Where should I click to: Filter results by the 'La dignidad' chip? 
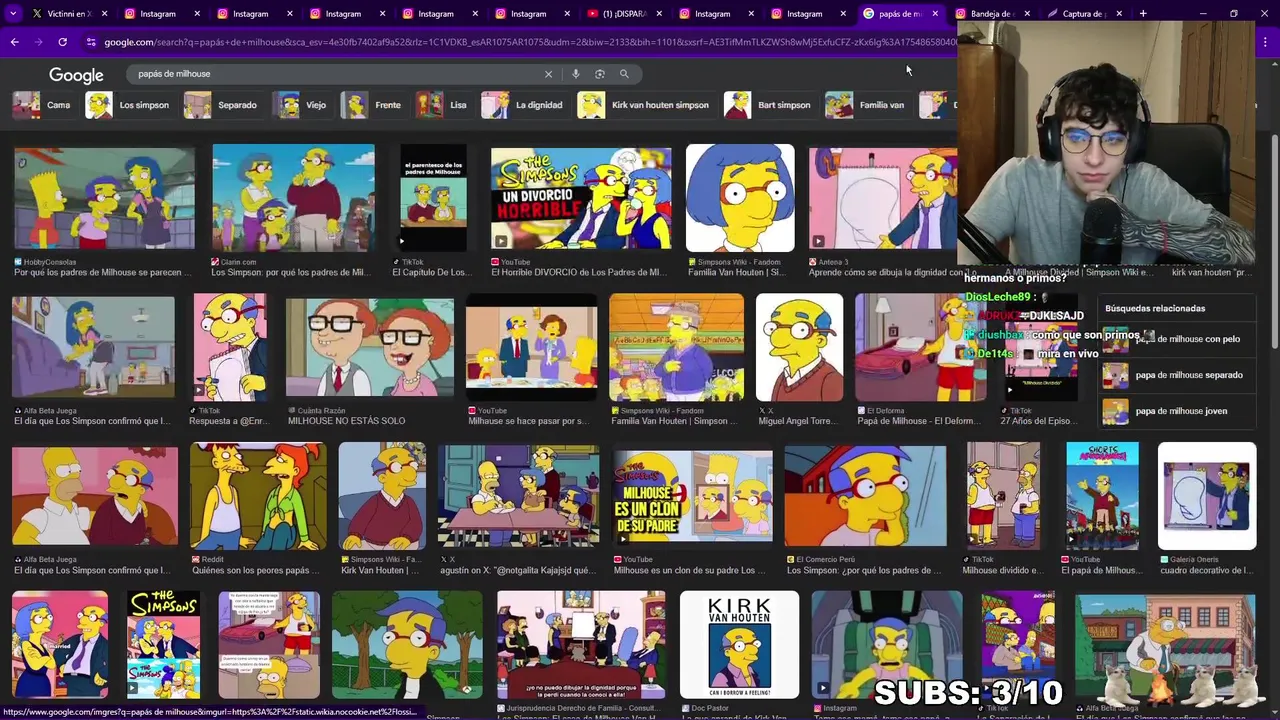(x=524, y=105)
